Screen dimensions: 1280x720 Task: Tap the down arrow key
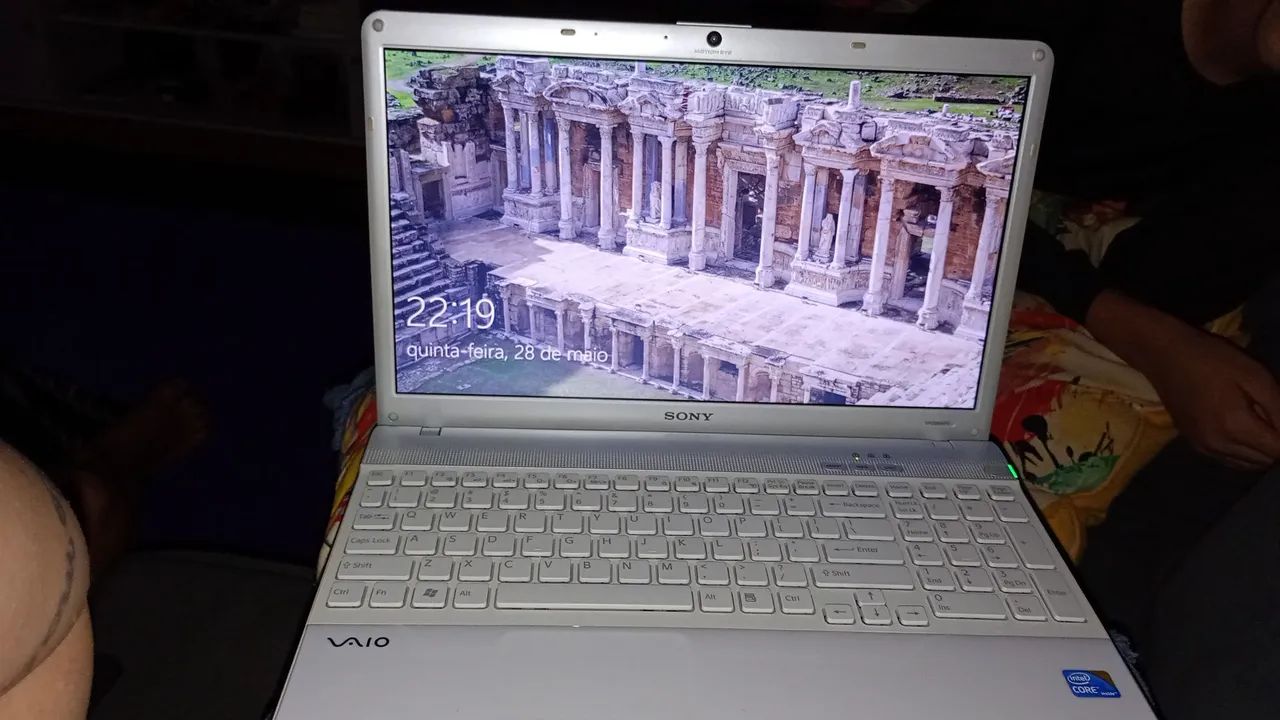[875, 615]
